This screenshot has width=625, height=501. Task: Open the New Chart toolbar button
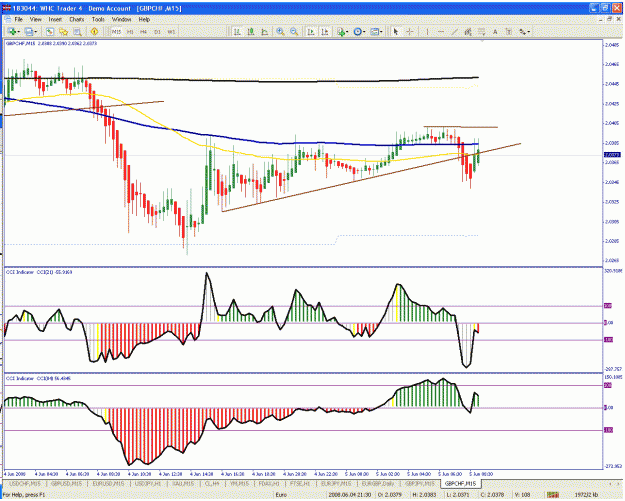click(x=12, y=31)
